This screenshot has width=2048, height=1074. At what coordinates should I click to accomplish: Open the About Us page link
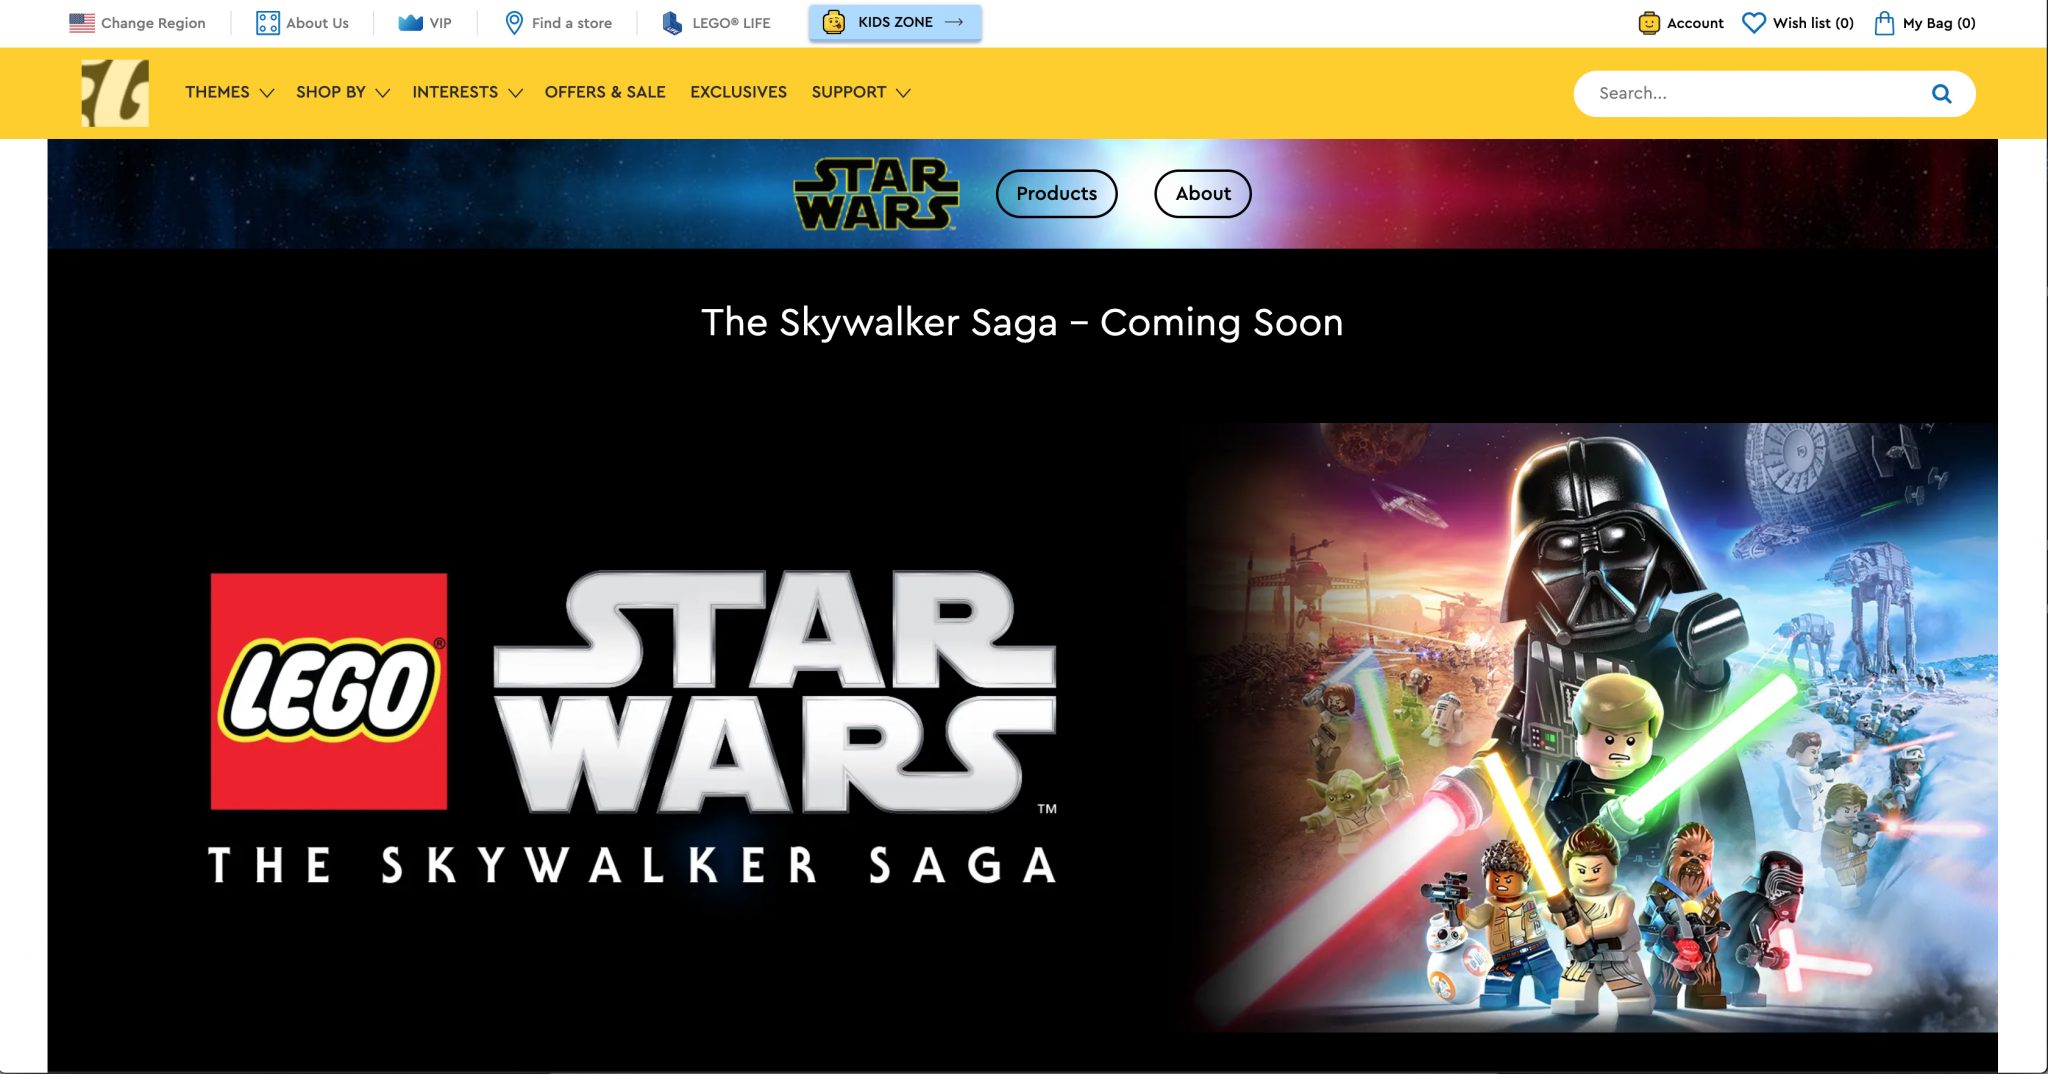click(317, 23)
